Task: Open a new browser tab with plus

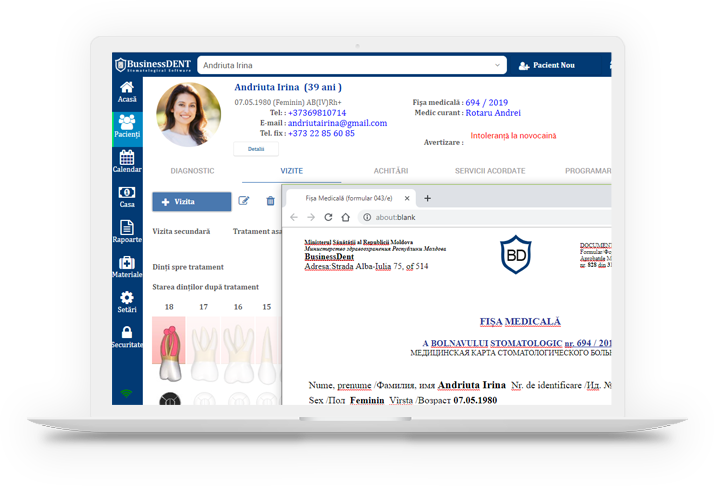Action: (x=427, y=198)
